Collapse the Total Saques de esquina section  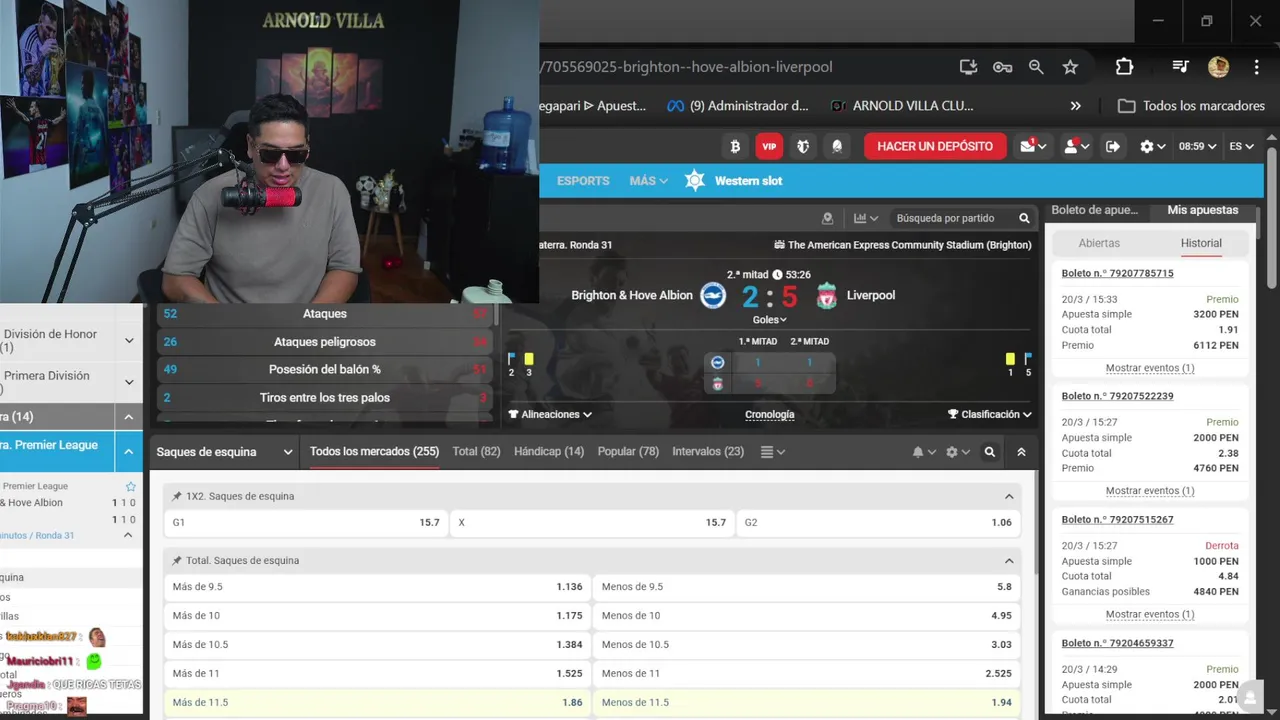point(1009,561)
